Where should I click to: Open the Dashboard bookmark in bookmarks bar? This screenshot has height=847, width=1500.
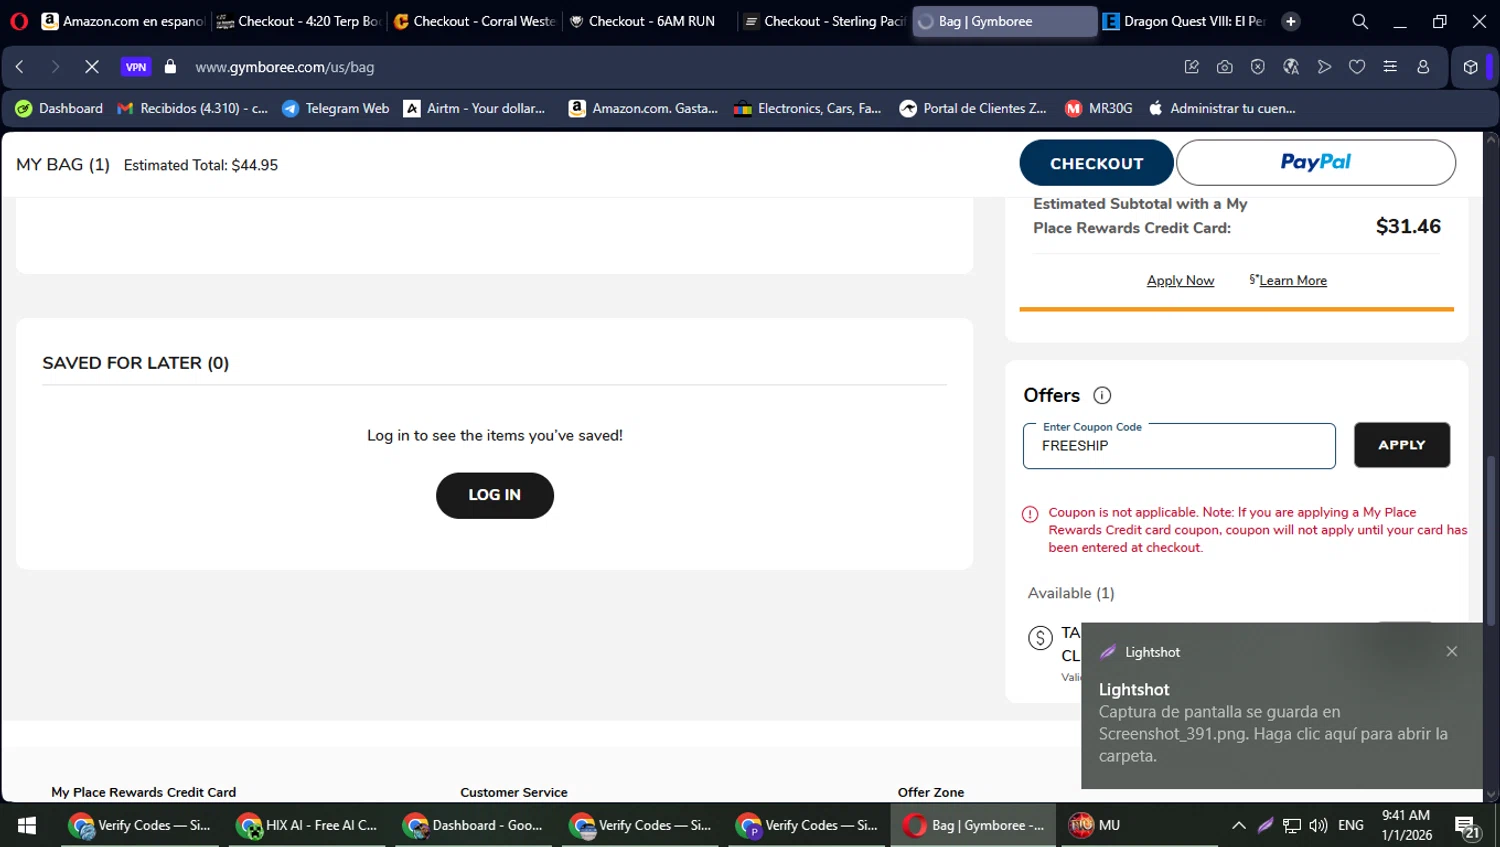[59, 108]
